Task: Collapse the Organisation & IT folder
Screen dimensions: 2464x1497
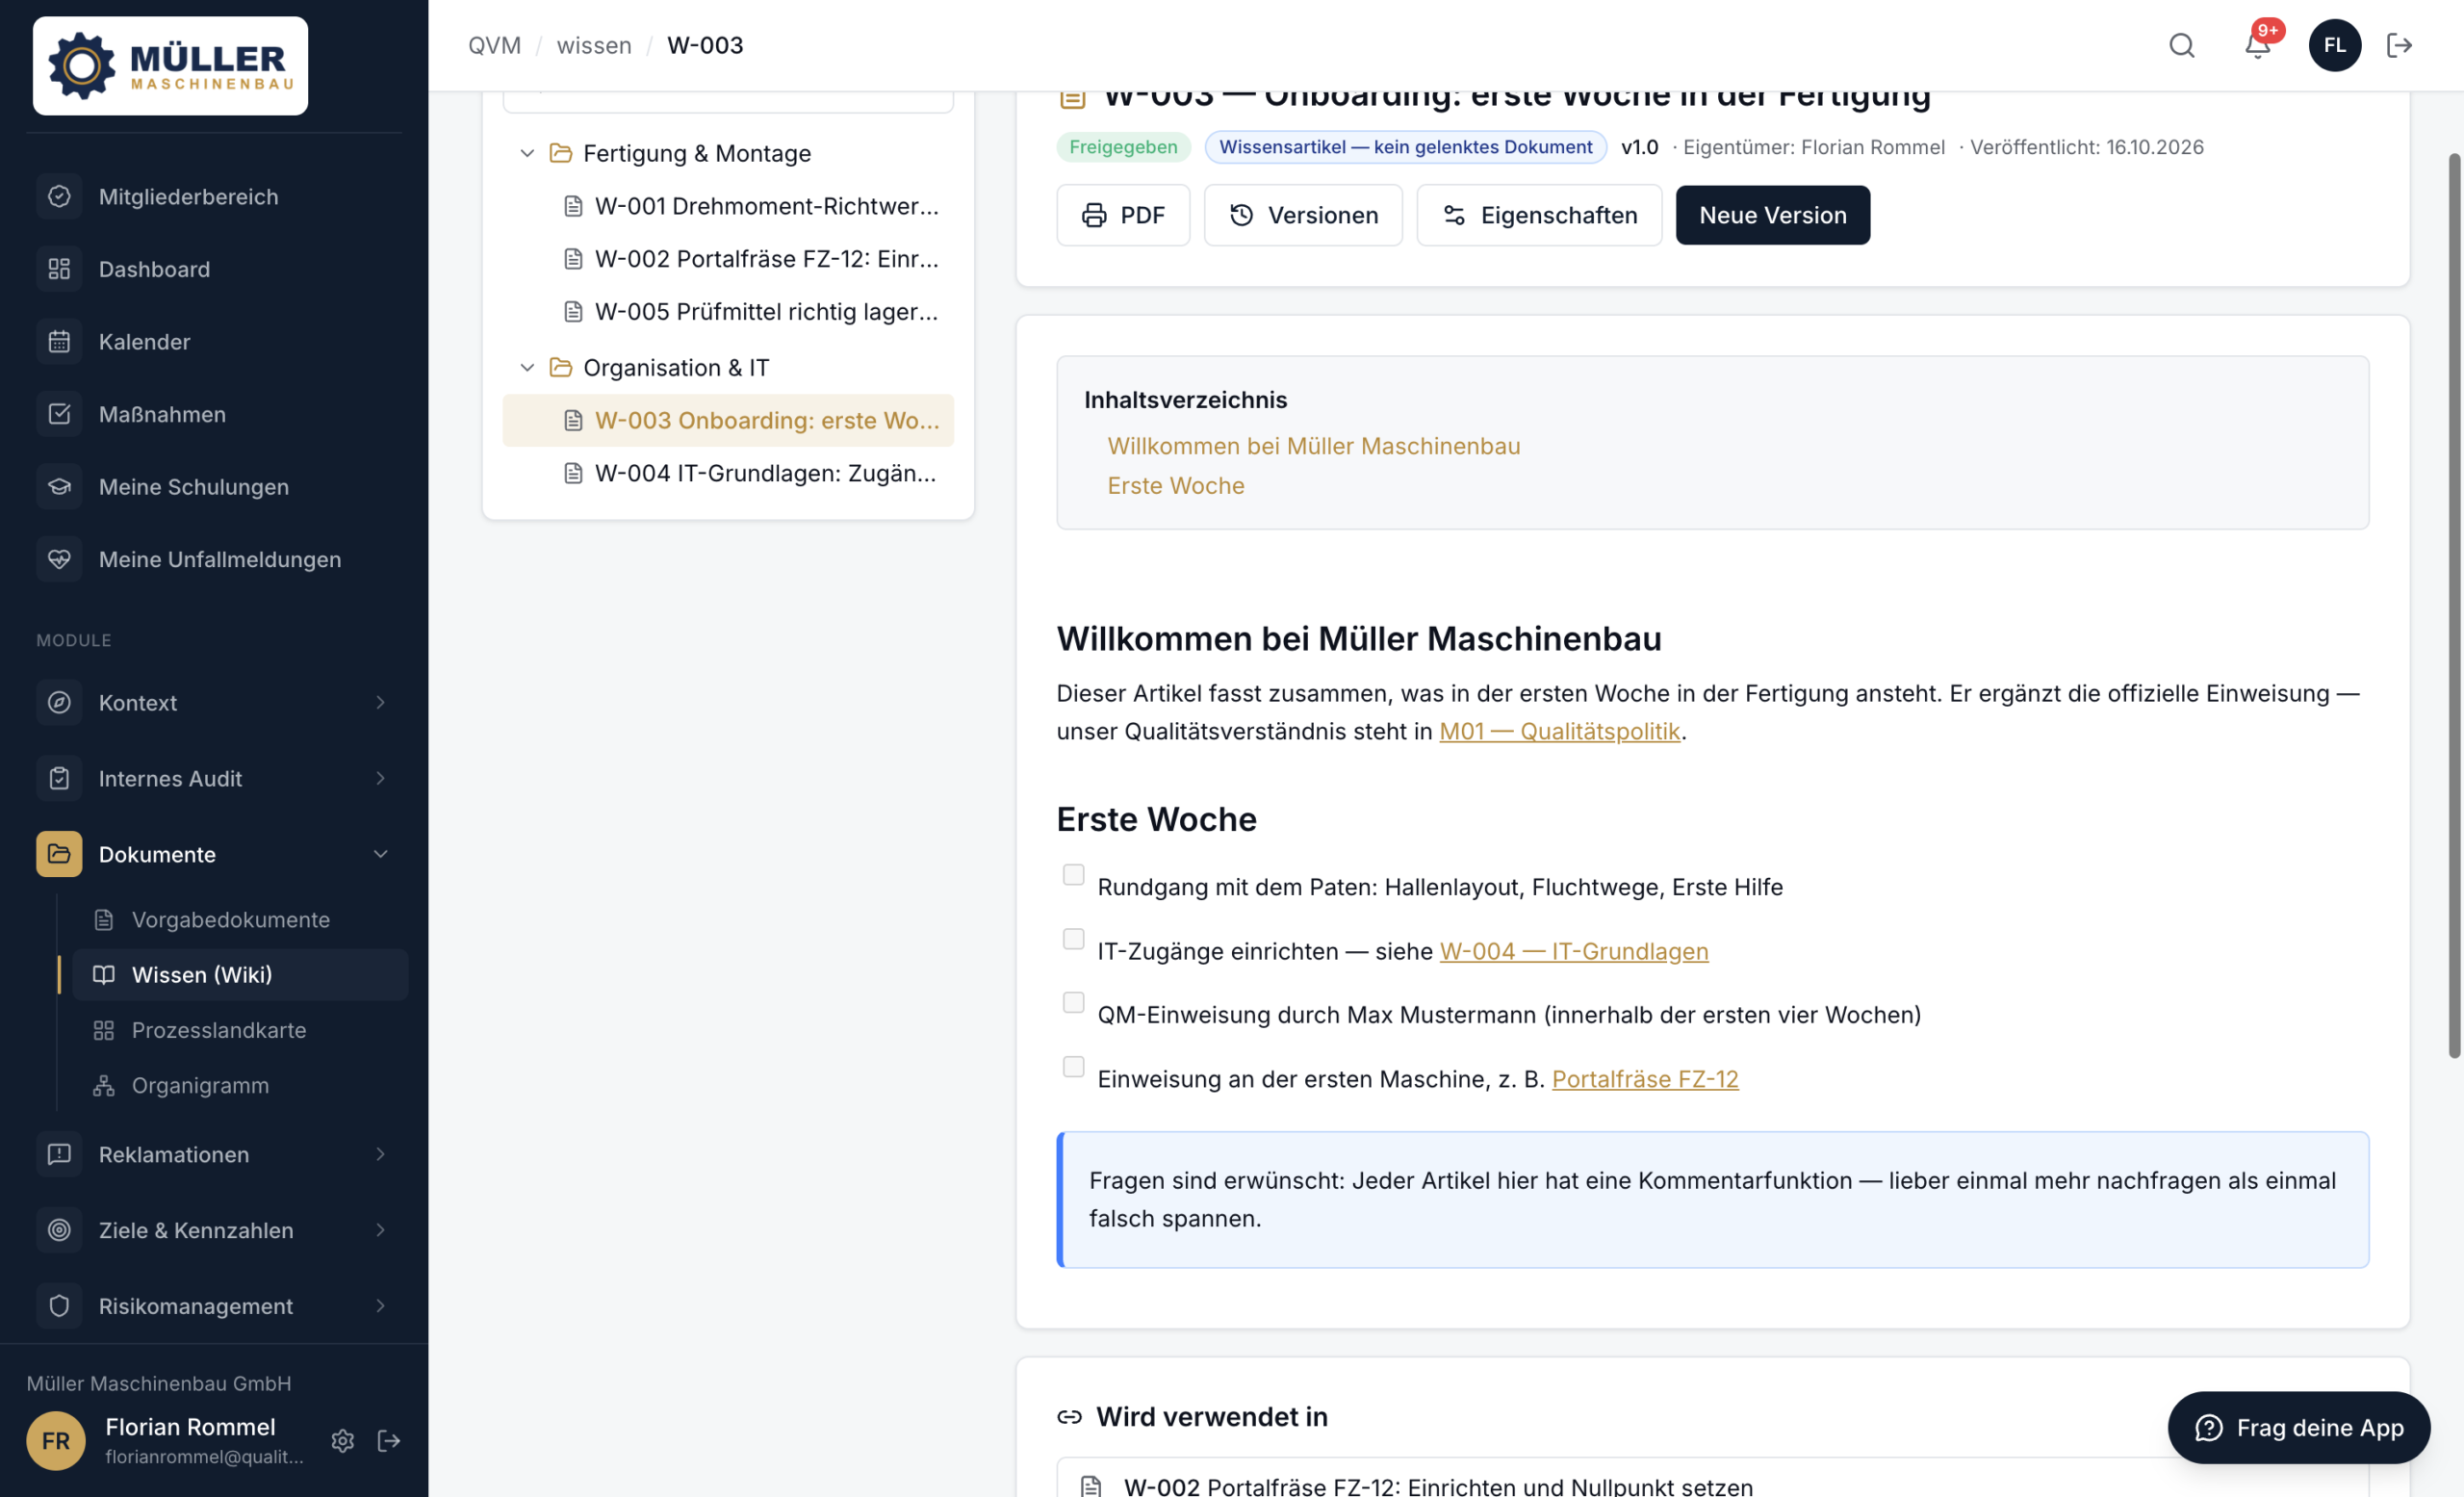Action: pos(527,367)
